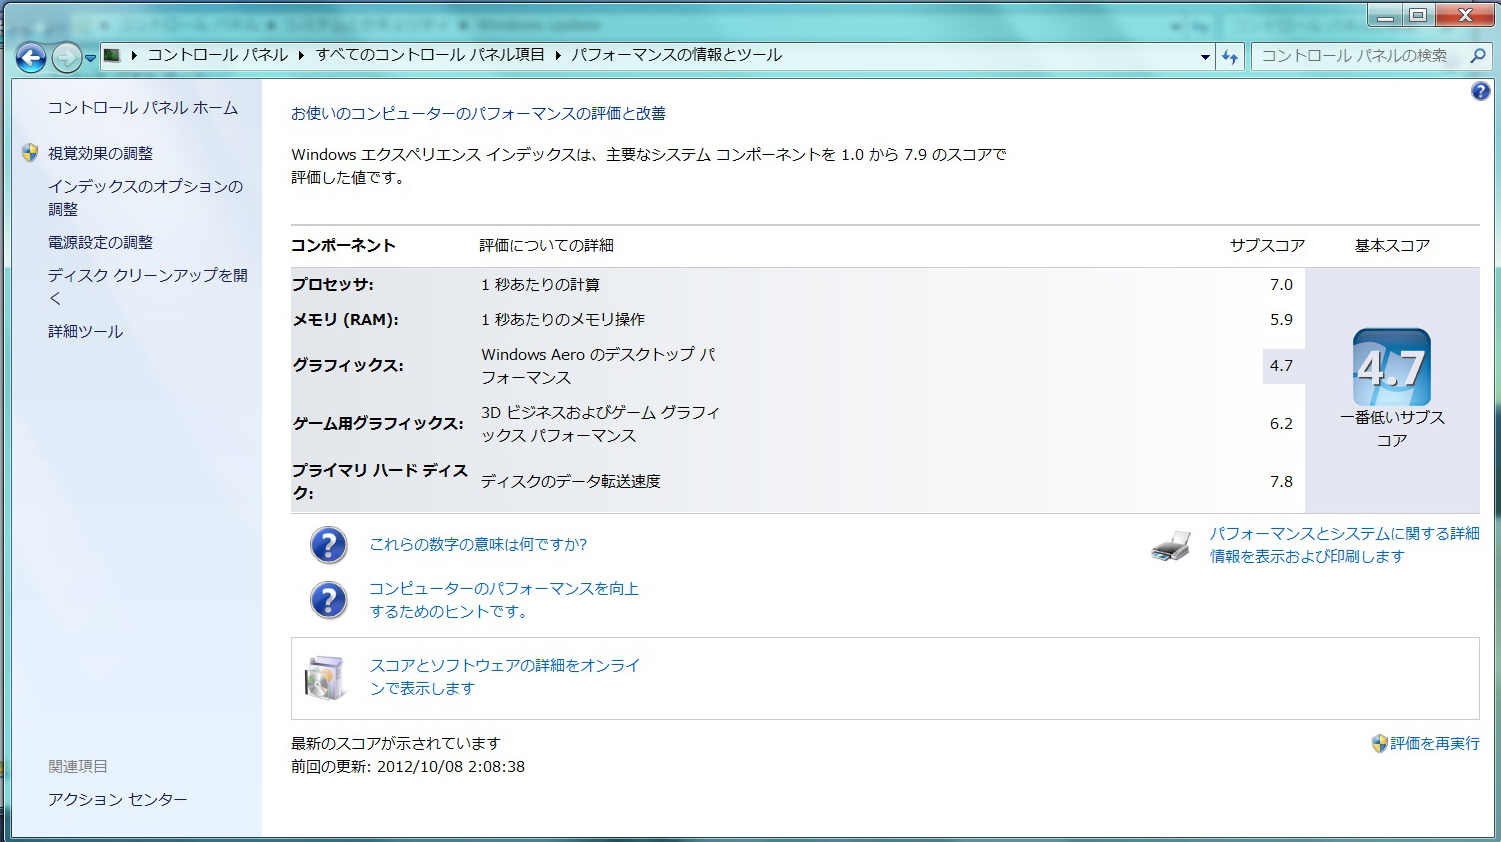Open これらの数字の意味は何ですか? link

pyautogui.click(x=478, y=544)
